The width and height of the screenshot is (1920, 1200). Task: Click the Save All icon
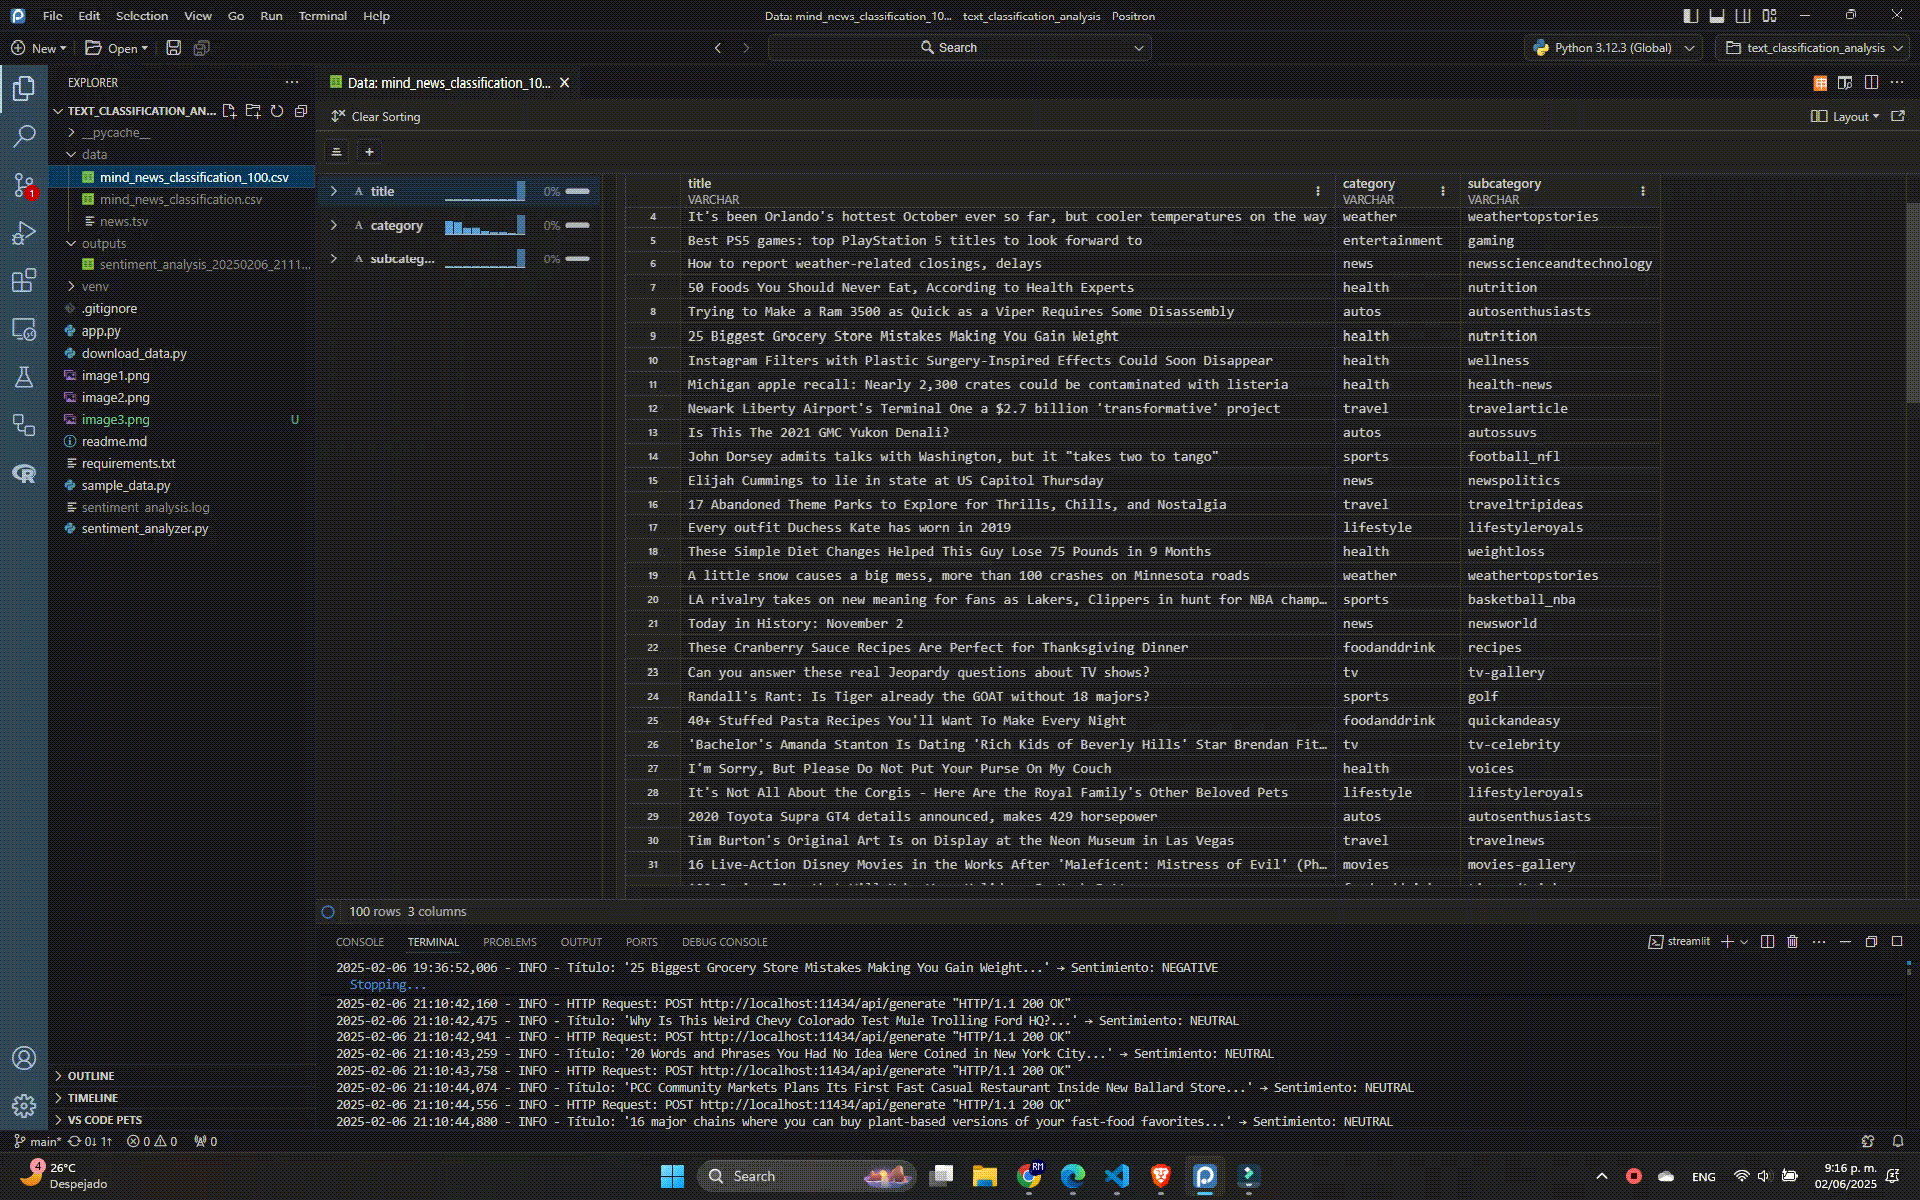tap(201, 48)
